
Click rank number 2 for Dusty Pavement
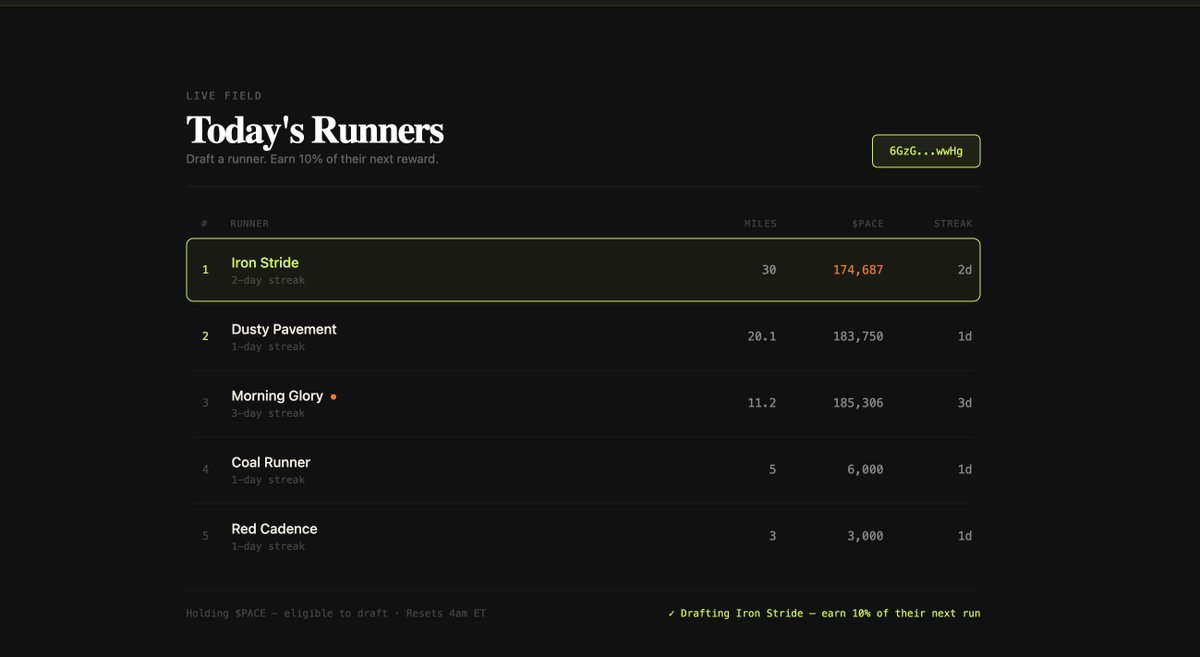click(x=206, y=337)
